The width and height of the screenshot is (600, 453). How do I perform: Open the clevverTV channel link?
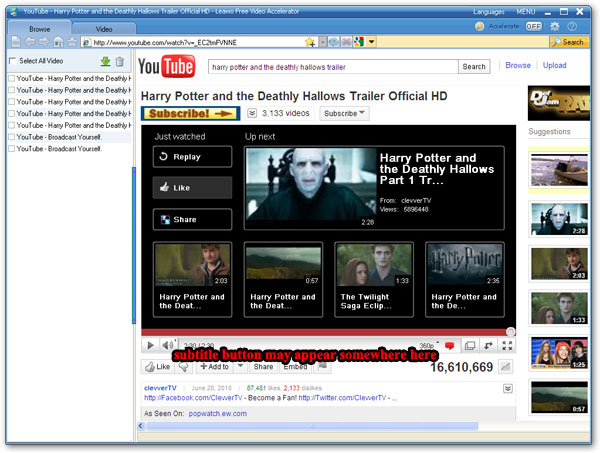point(160,388)
